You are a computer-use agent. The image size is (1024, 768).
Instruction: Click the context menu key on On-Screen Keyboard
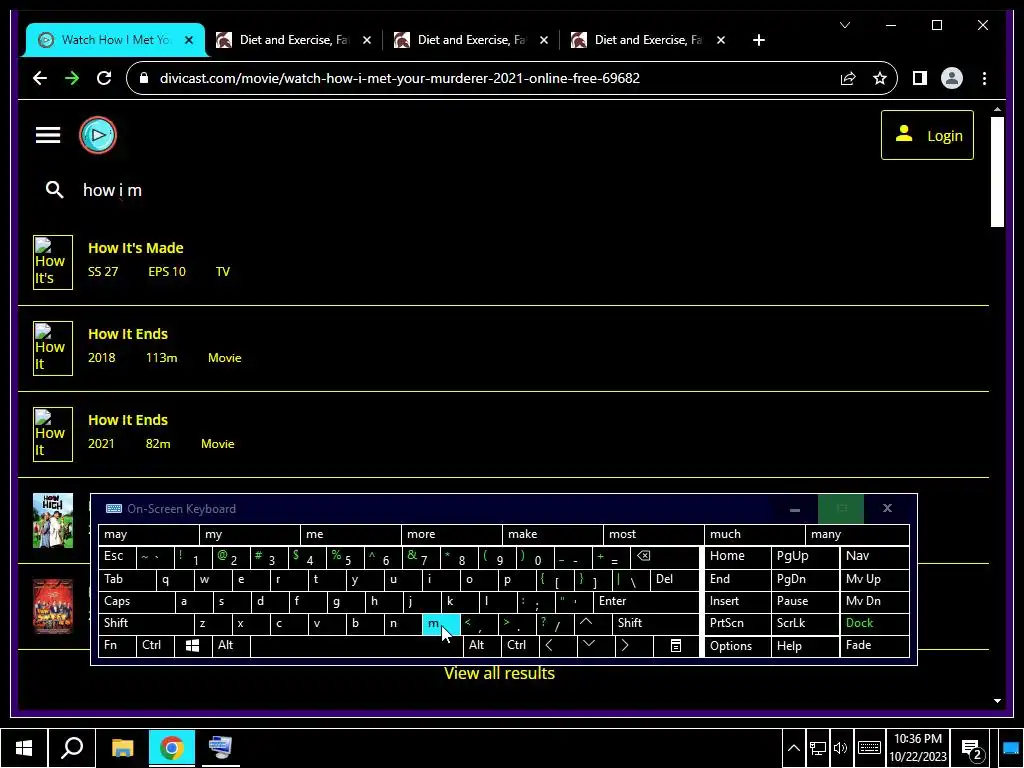coord(676,645)
